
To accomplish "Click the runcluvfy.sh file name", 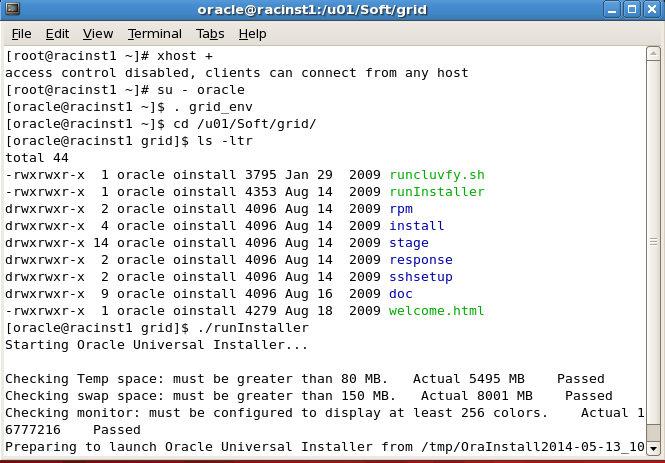I will click(x=437, y=175).
